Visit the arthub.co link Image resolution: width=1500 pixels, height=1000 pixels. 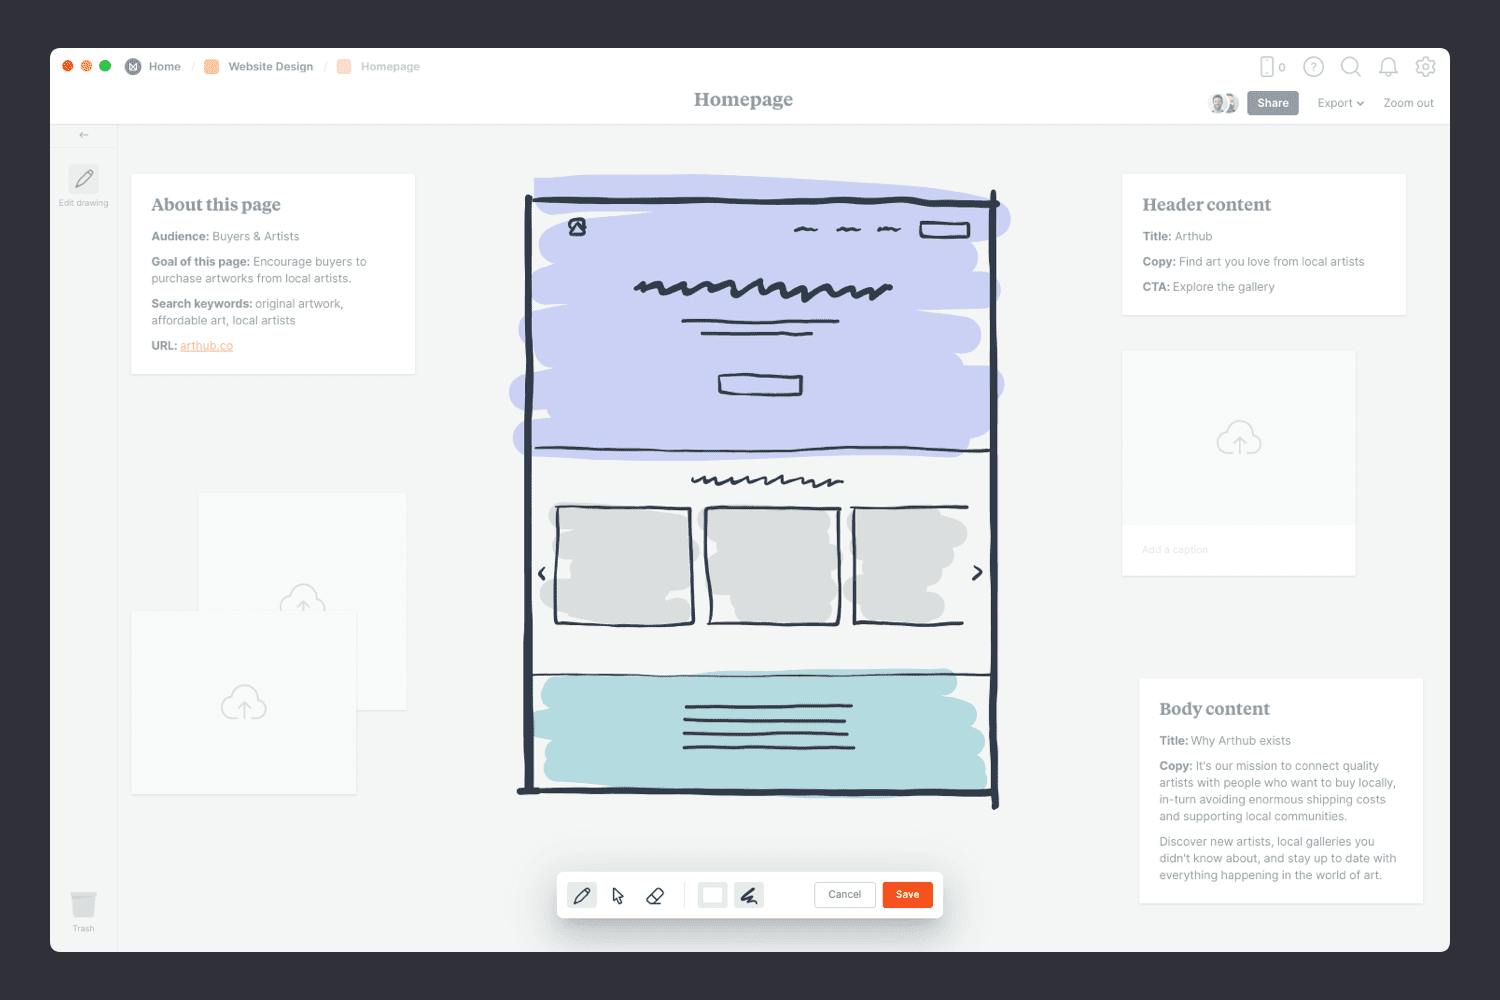pyautogui.click(x=206, y=345)
